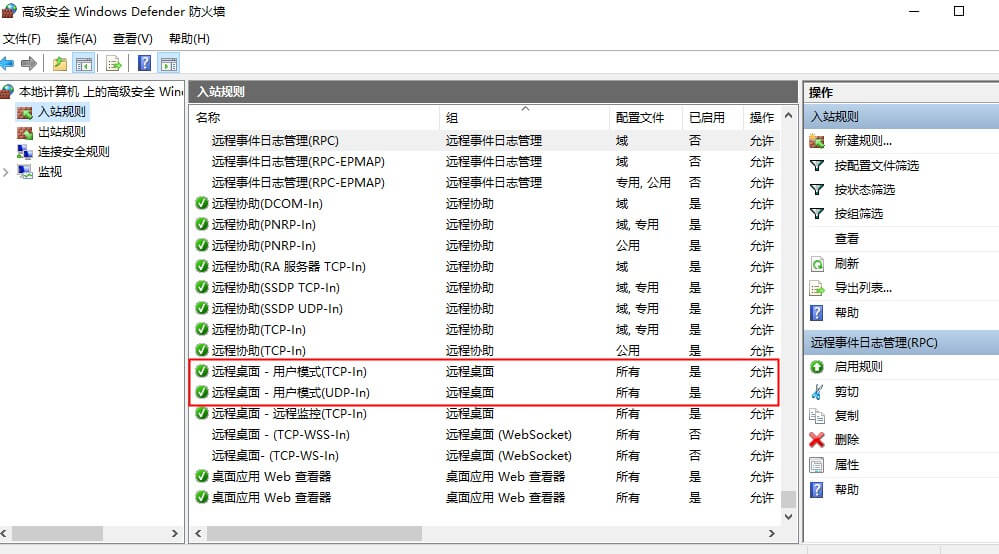Open the 操作(A) menu

coord(76,39)
